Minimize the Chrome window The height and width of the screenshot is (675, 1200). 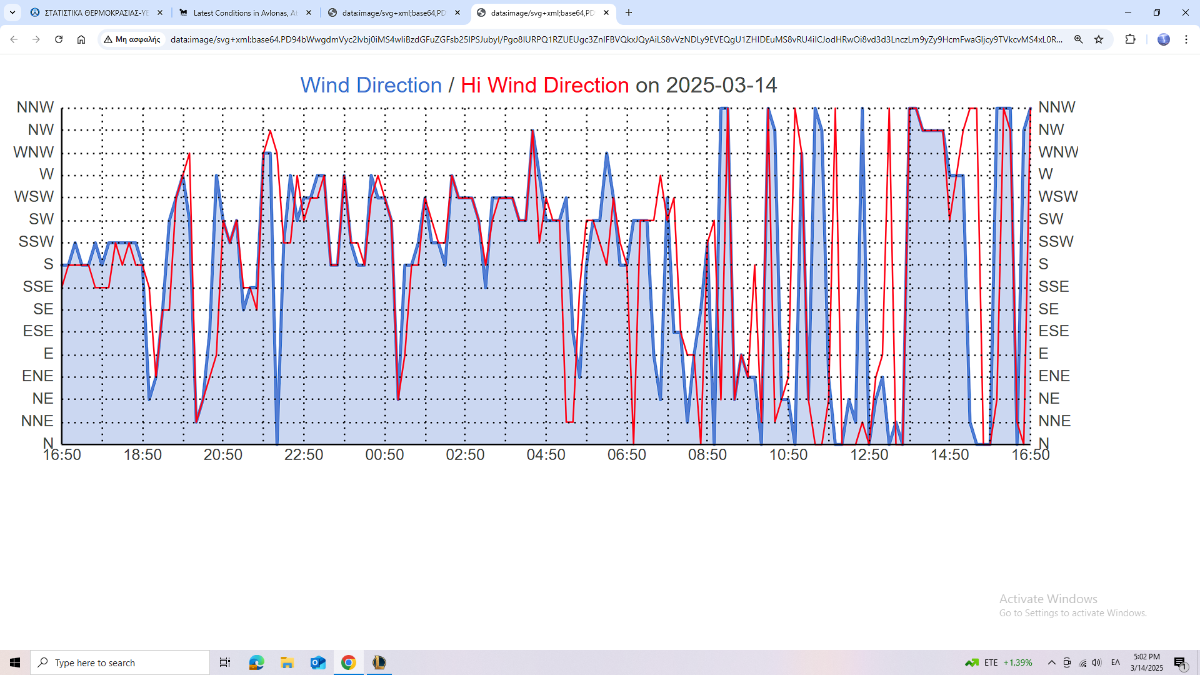[1128, 13]
